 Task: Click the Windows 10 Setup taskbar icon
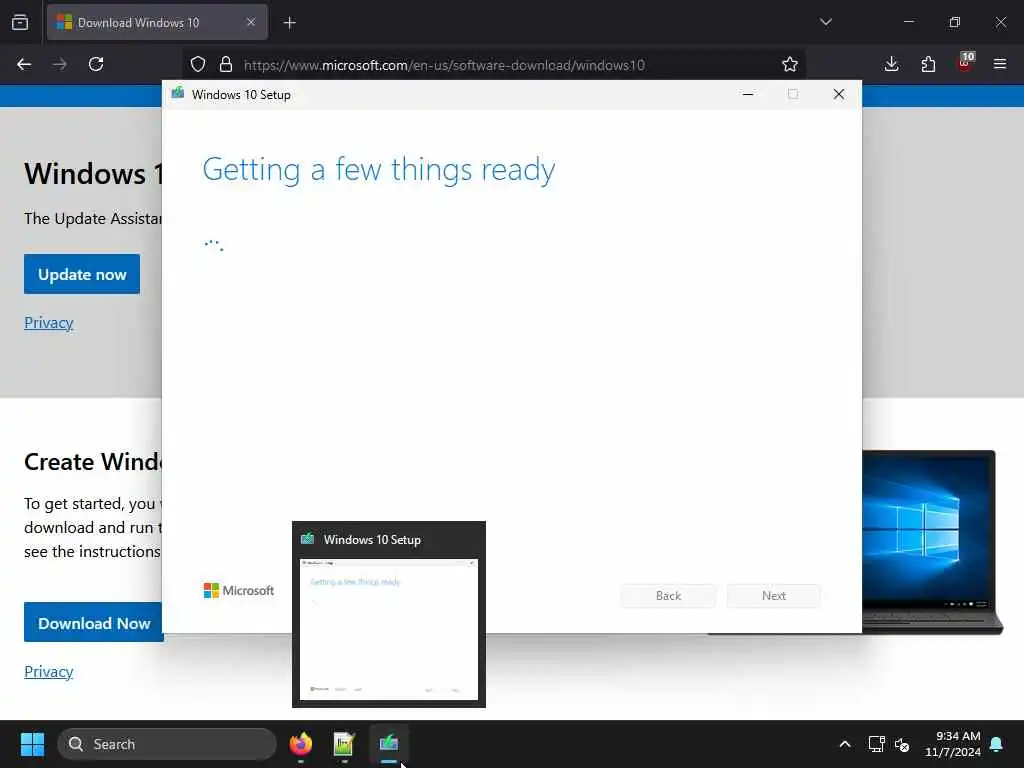pos(389,744)
